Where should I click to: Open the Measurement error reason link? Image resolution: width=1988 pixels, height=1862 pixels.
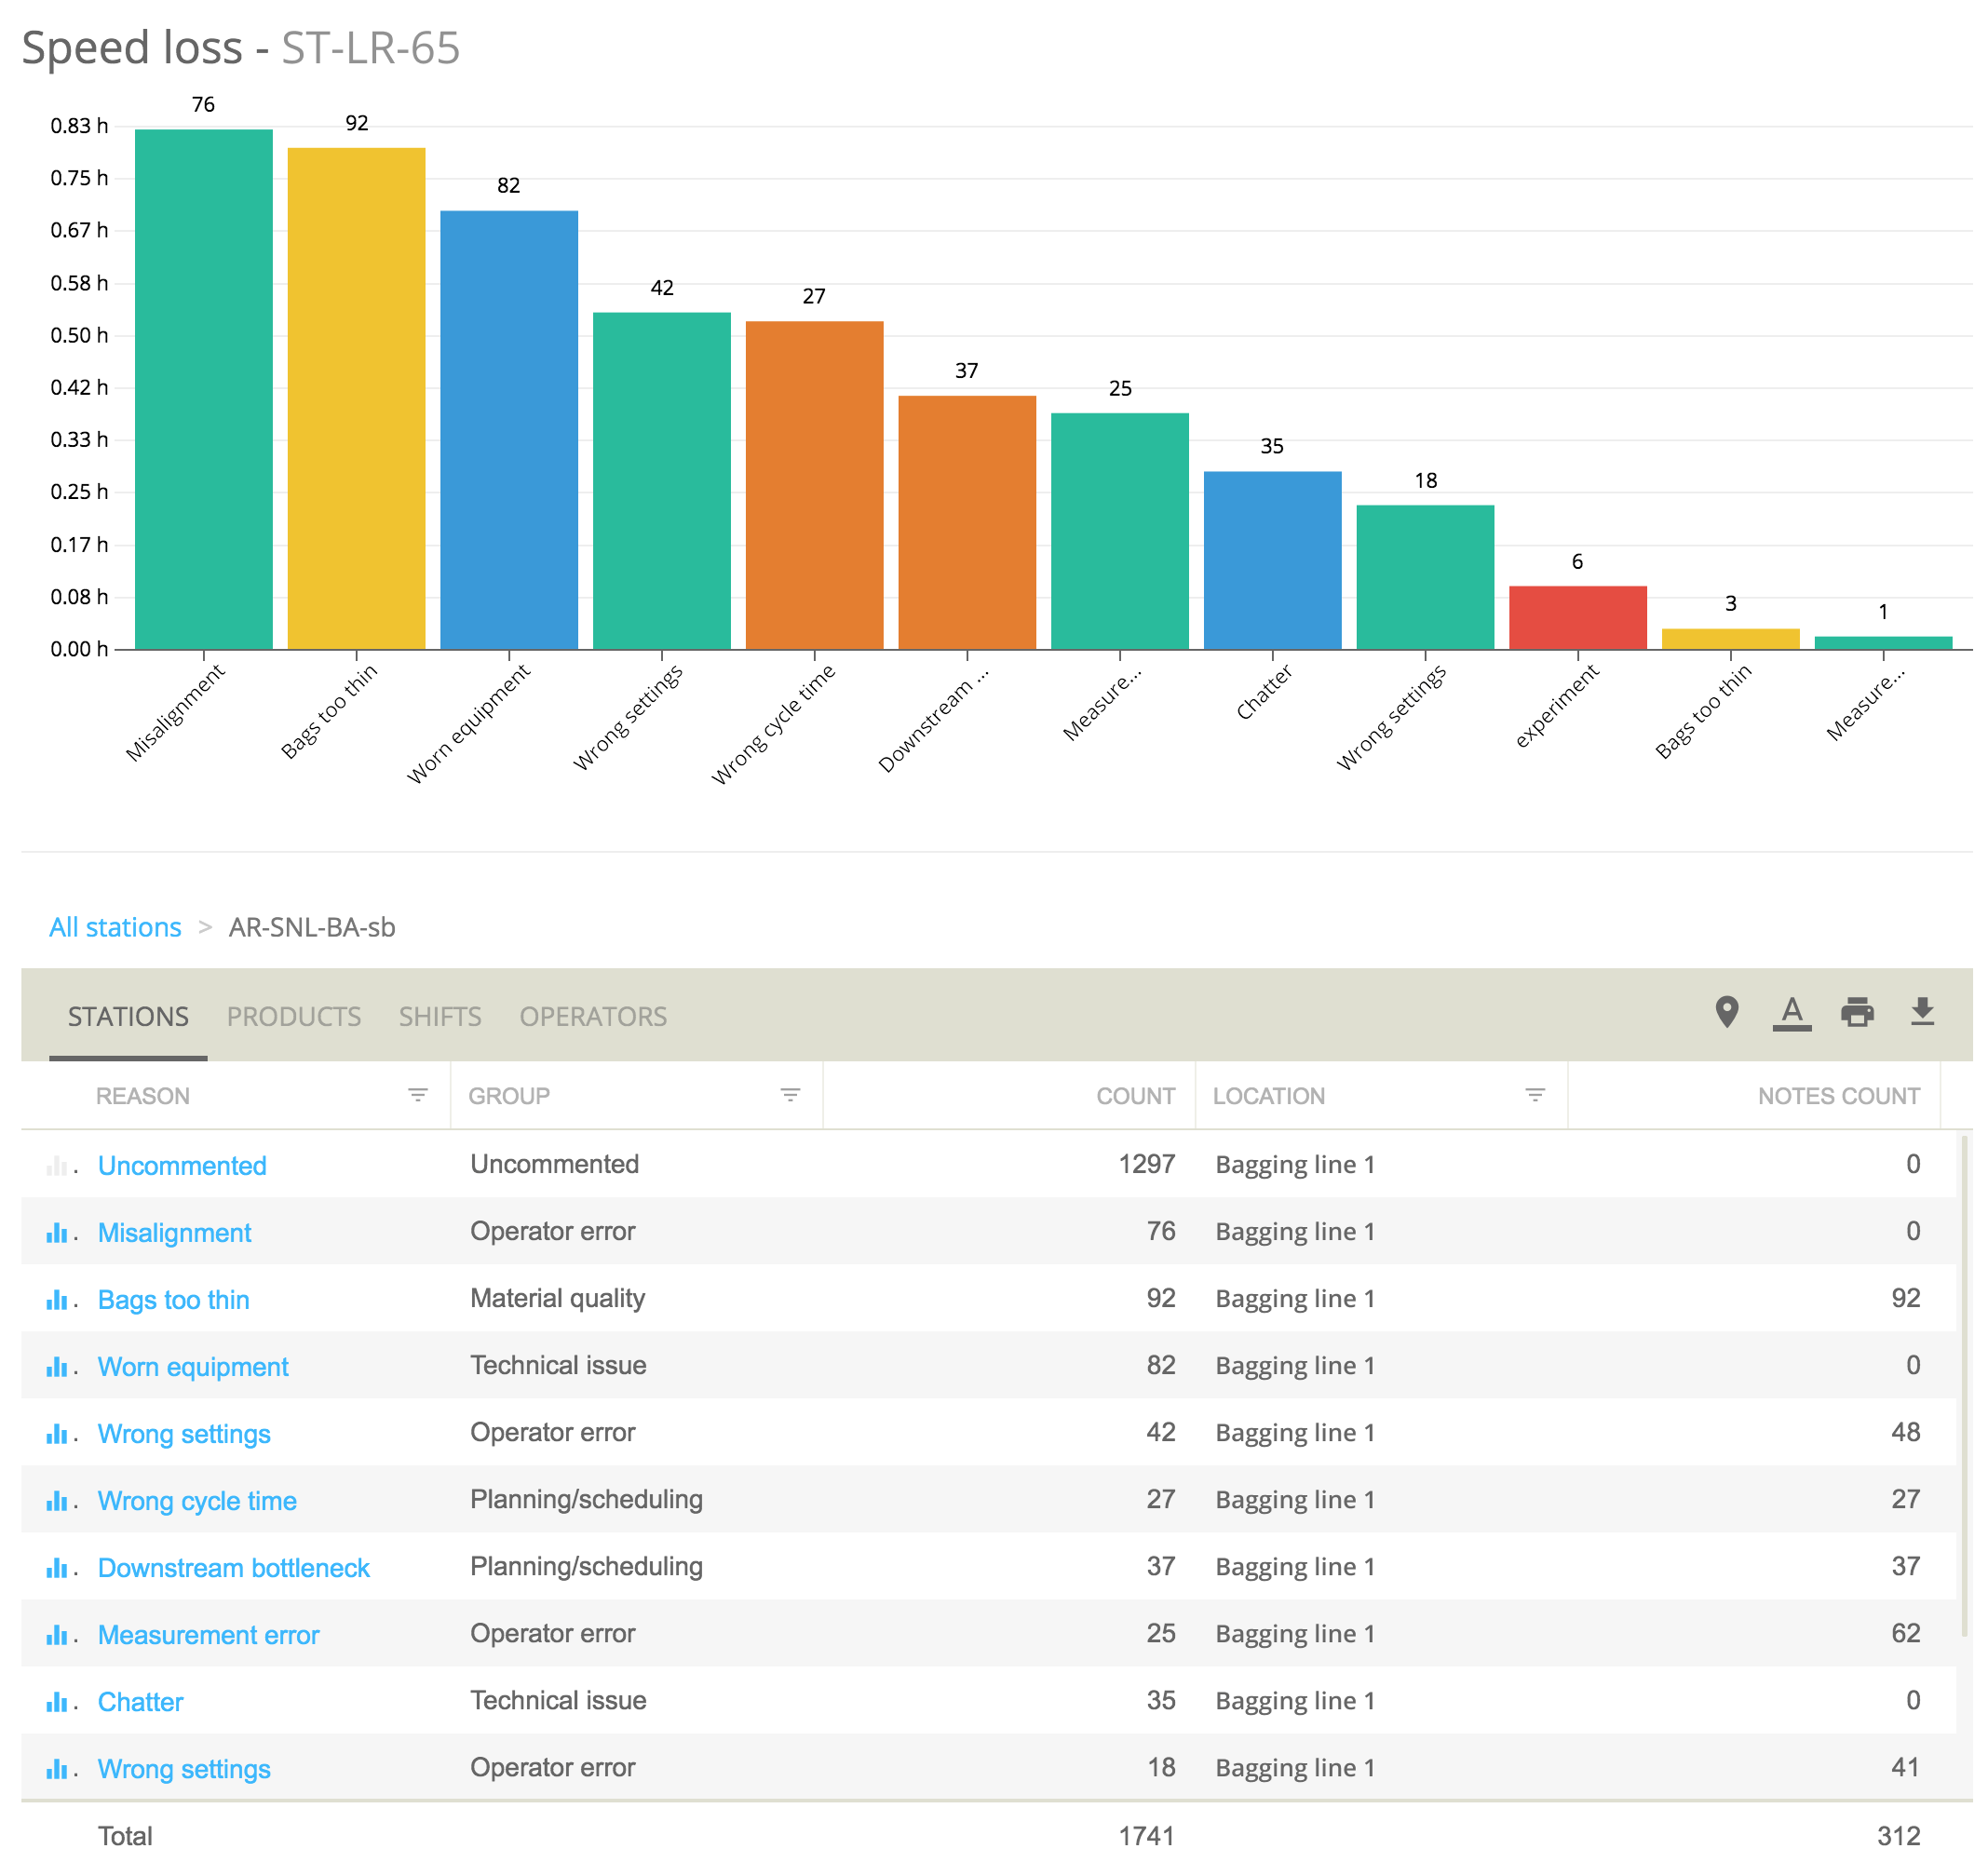[x=208, y=1635]
